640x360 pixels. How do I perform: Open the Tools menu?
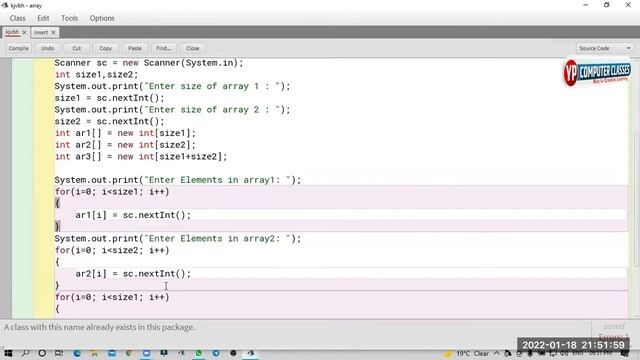coord(69,18)
